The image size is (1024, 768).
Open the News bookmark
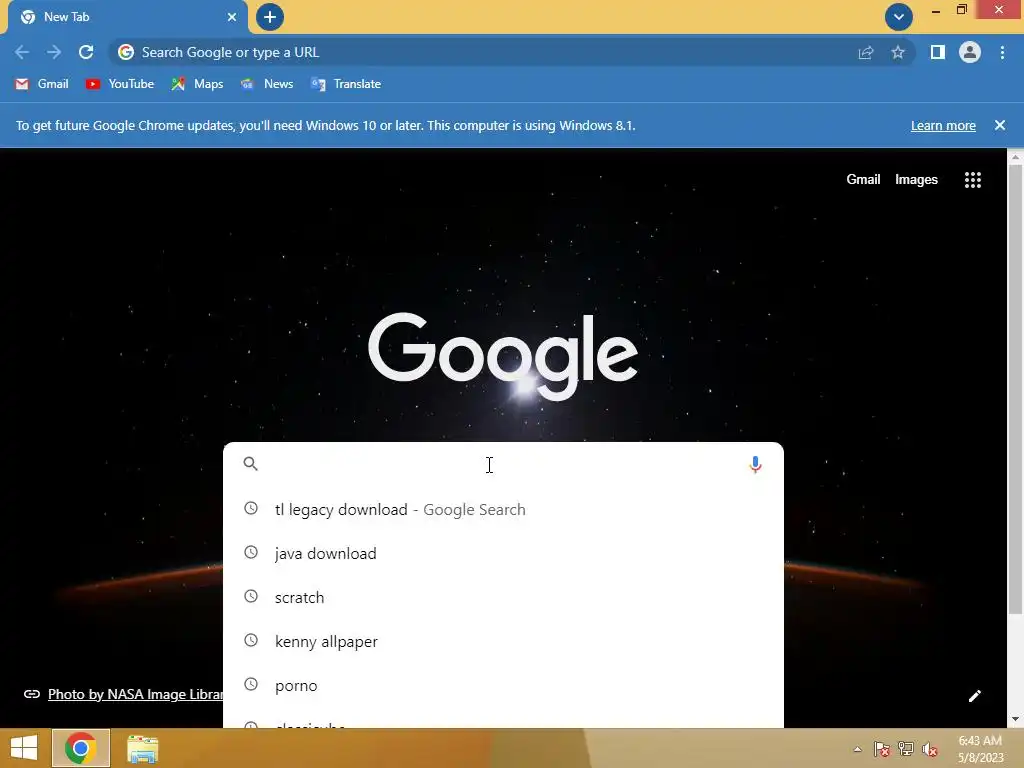(x=267, y=84)
